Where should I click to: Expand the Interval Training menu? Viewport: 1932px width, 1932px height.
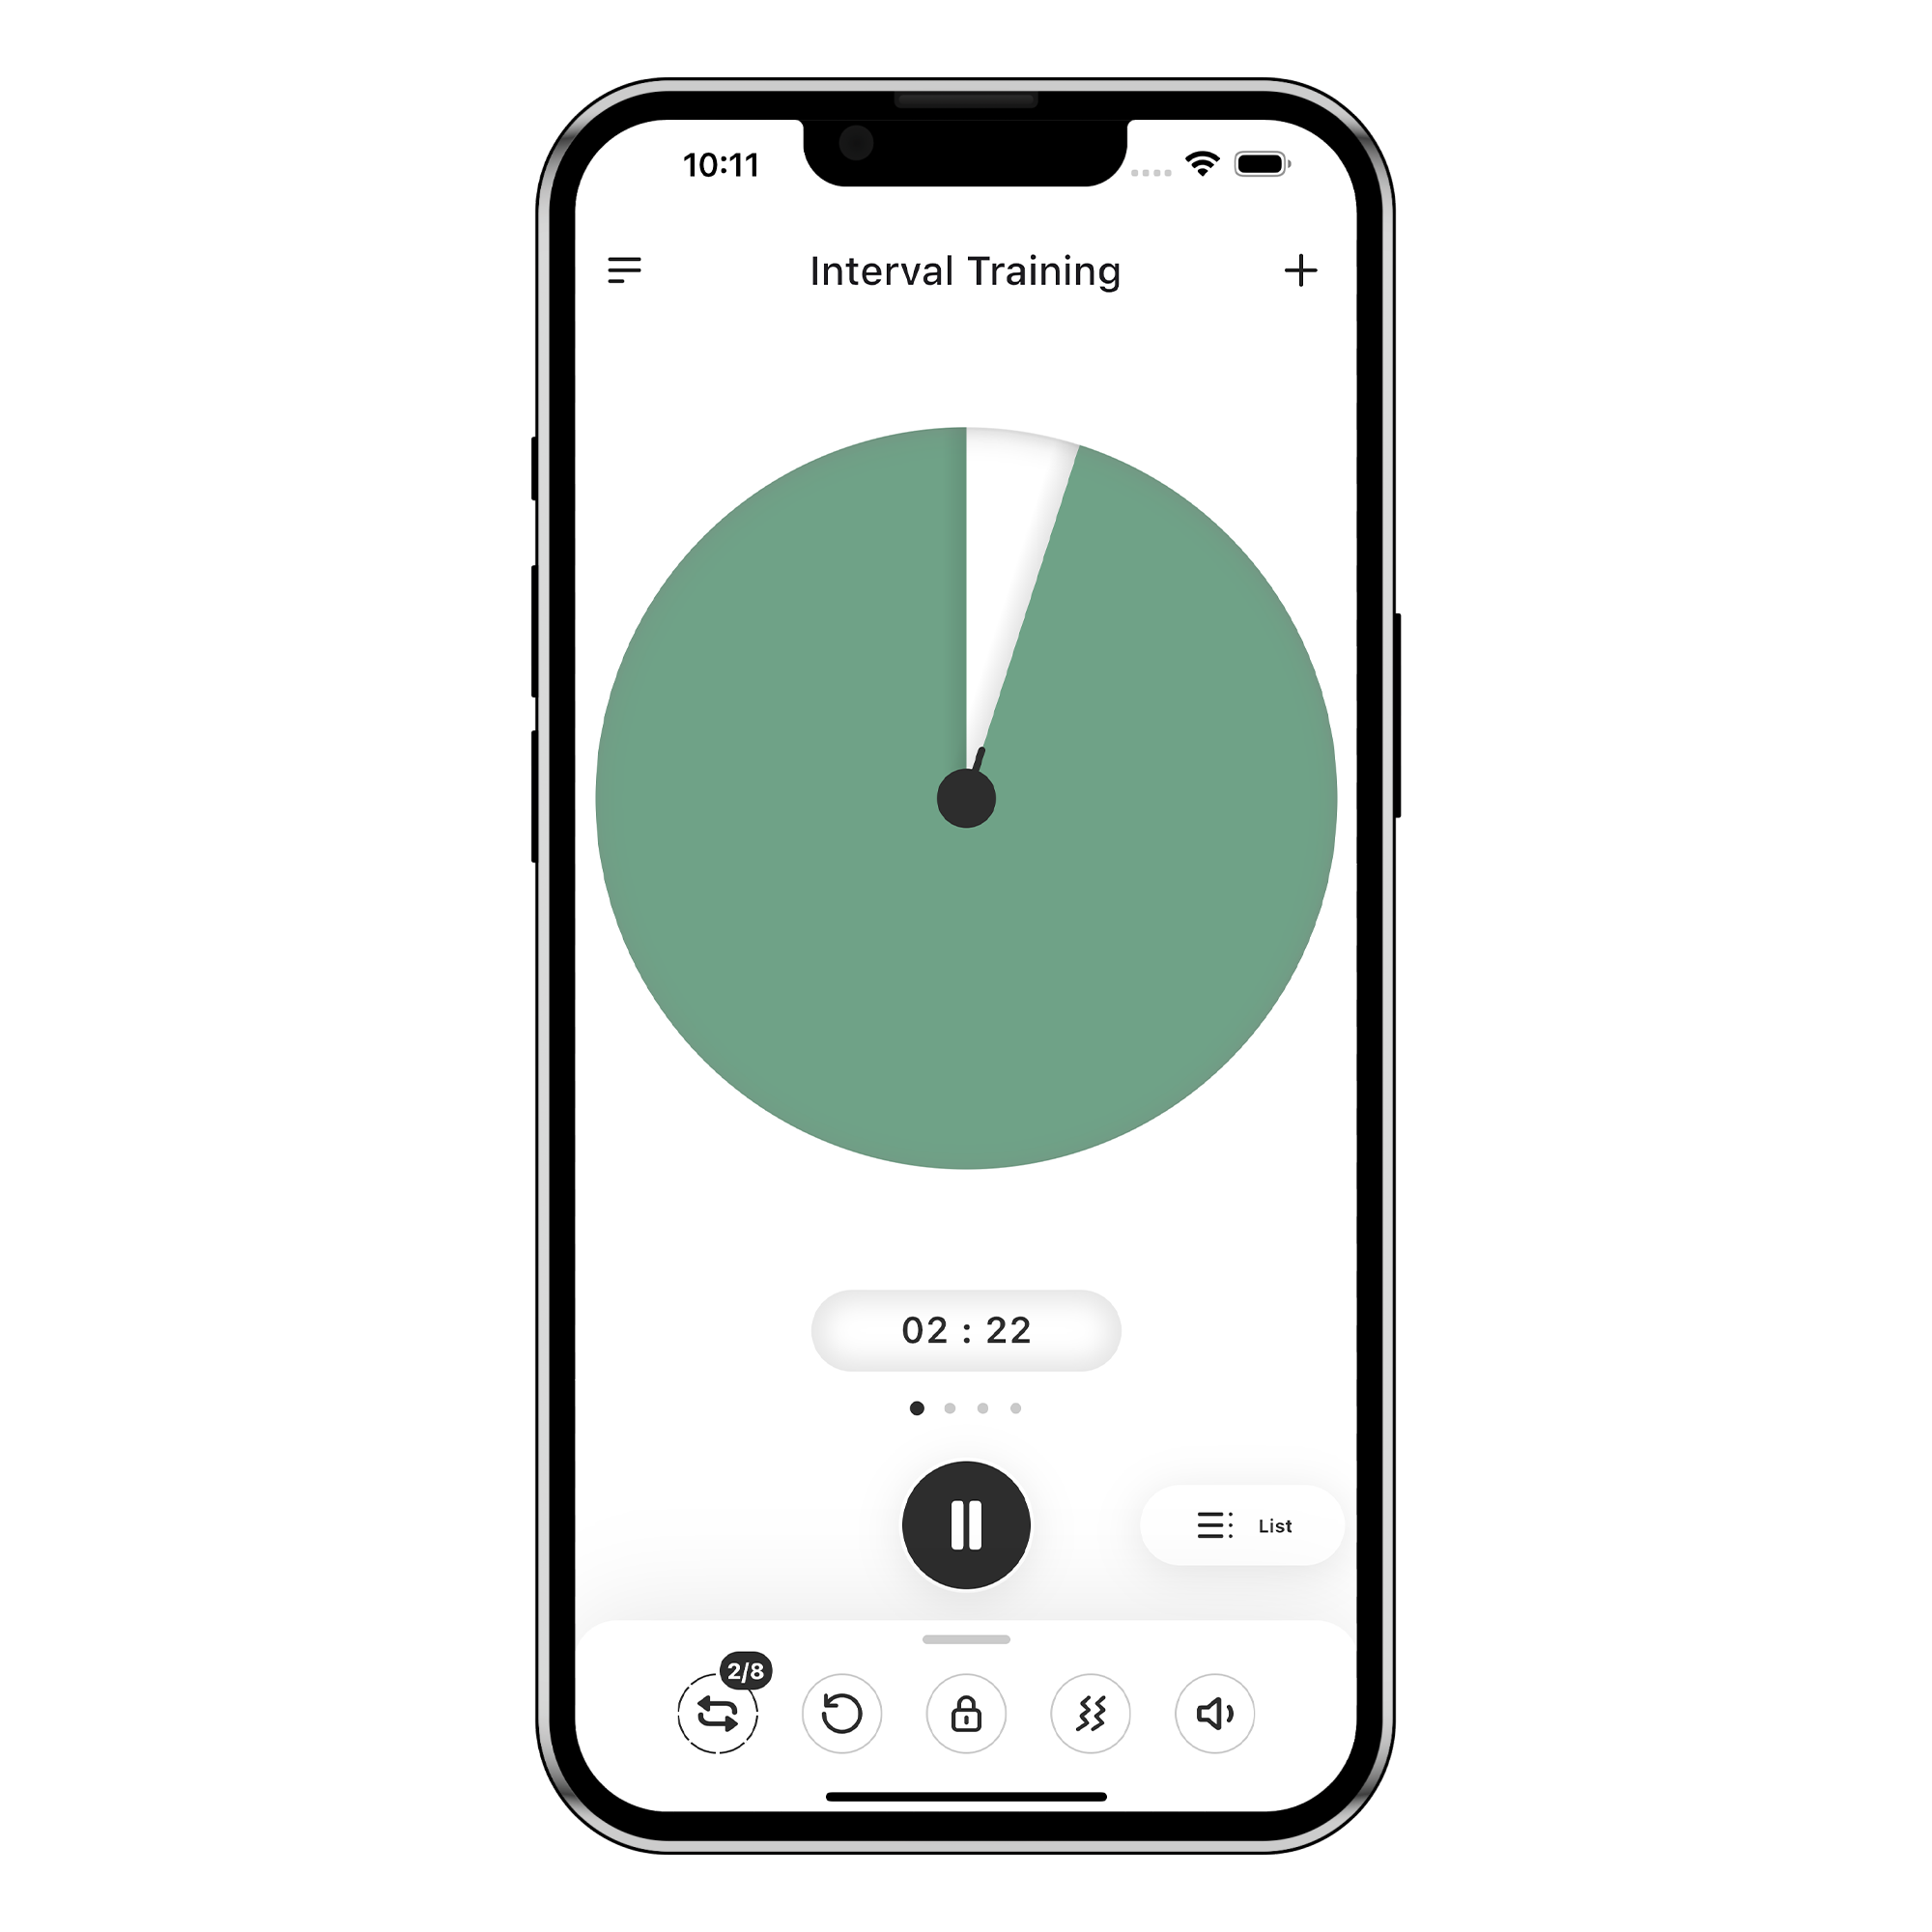[626, 269]
